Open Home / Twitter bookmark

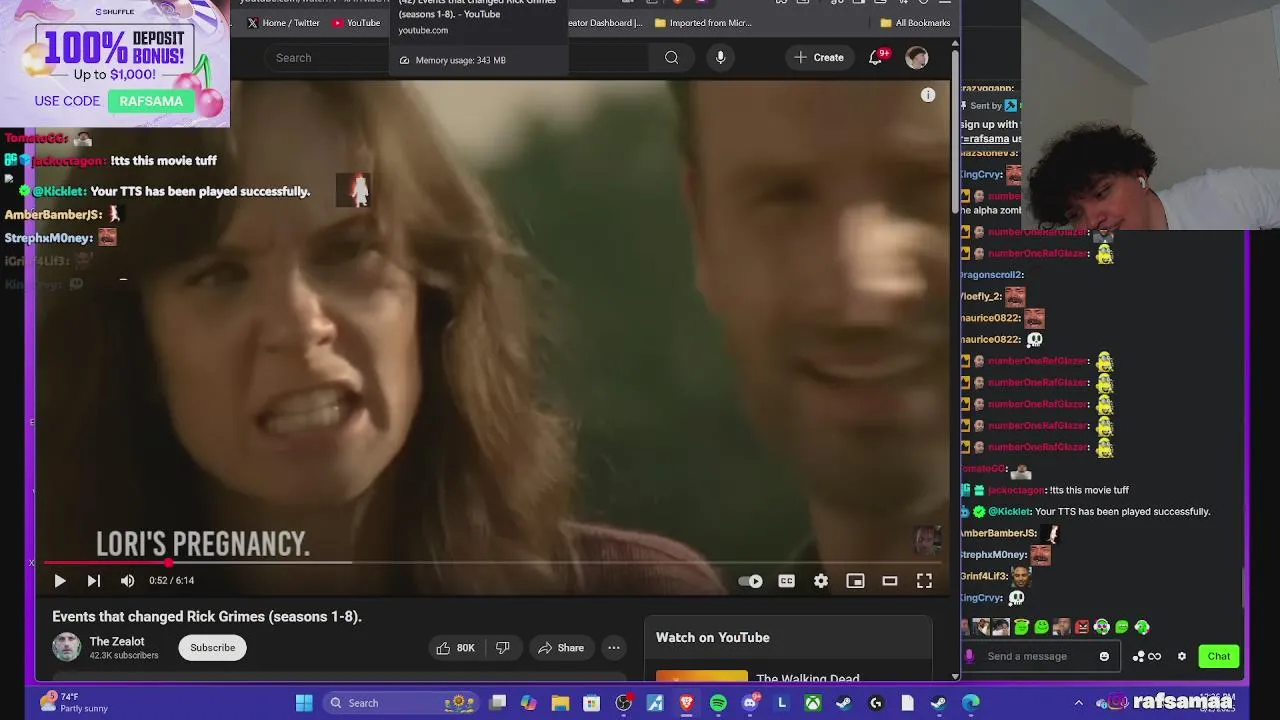pos(284,23)
